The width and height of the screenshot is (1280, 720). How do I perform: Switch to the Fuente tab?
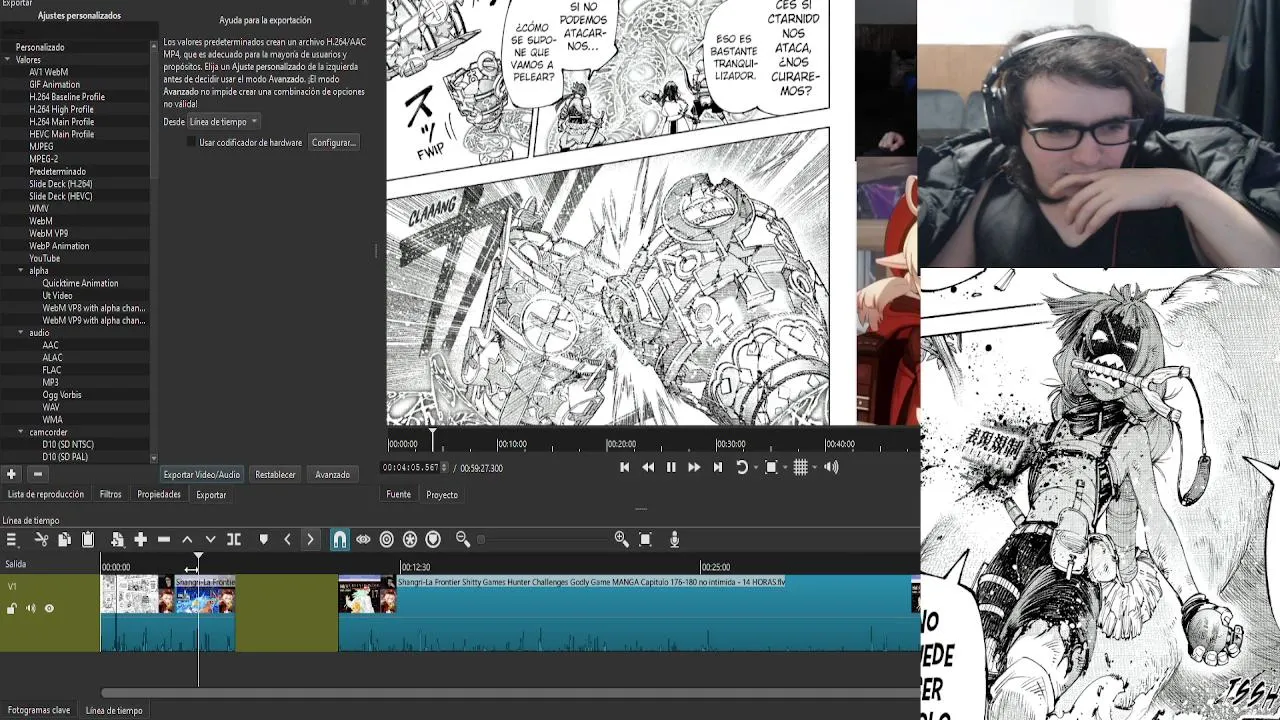(399, 494)
